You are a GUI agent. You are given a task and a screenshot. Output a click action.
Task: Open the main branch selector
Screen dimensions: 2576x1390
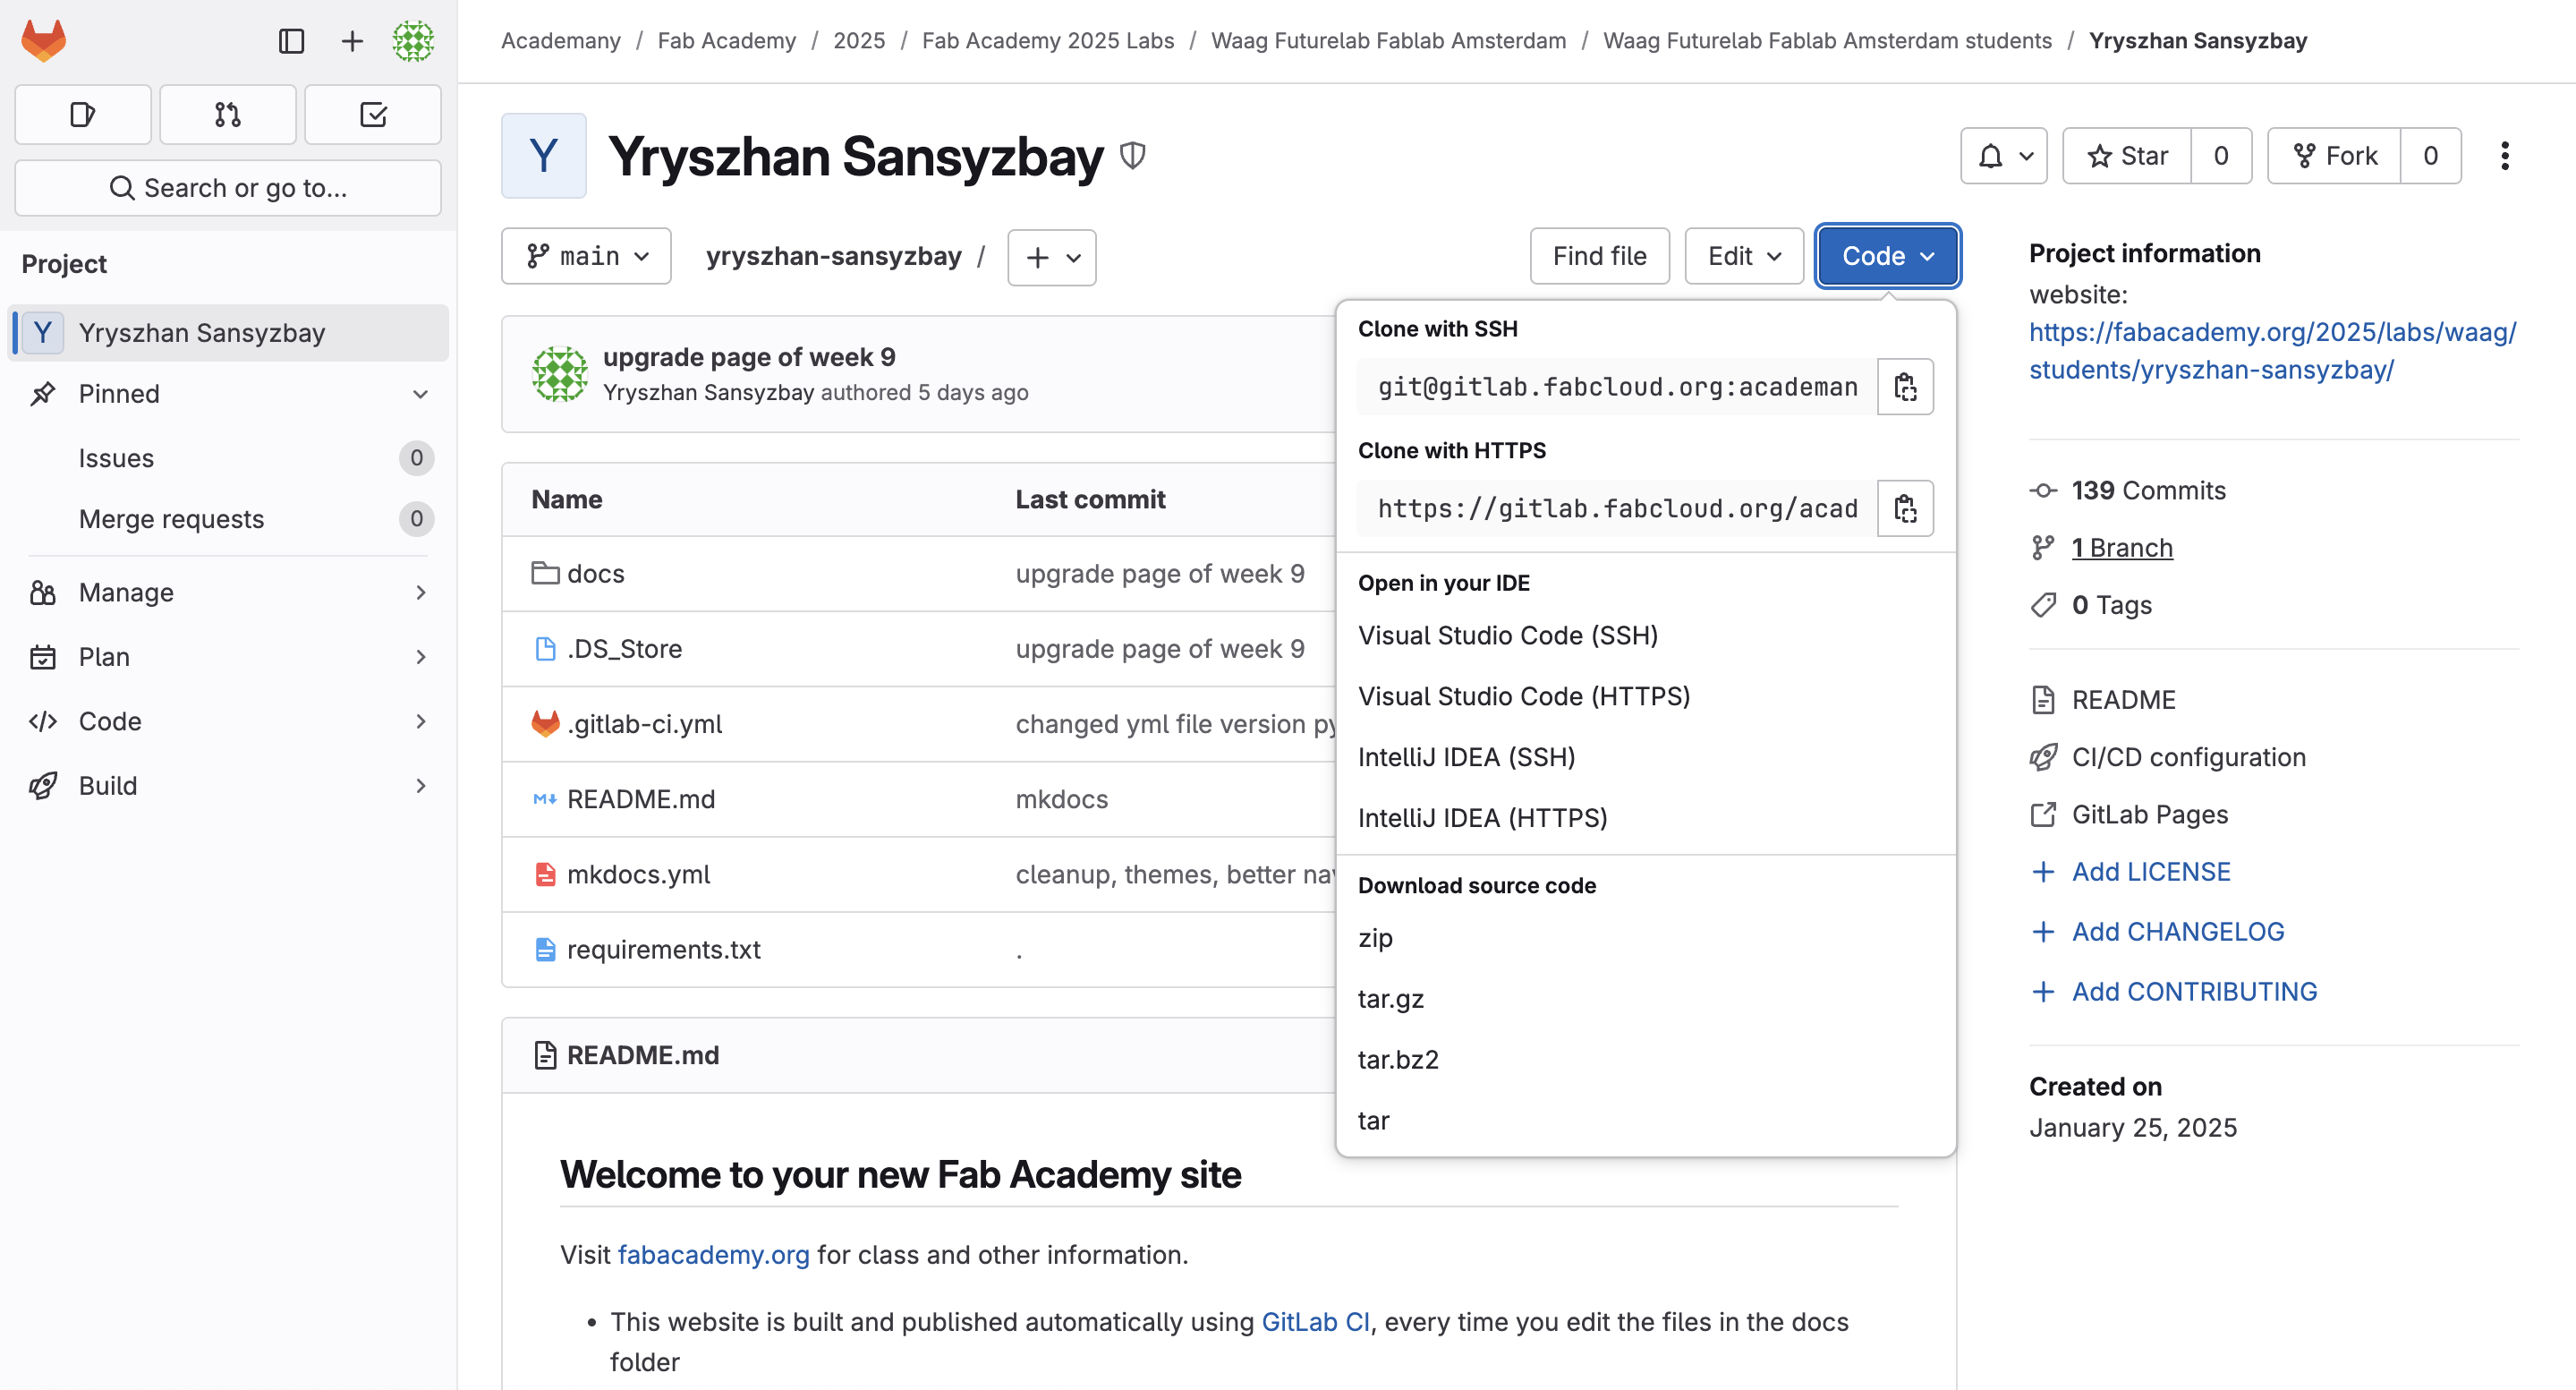(x=586, y=257)
